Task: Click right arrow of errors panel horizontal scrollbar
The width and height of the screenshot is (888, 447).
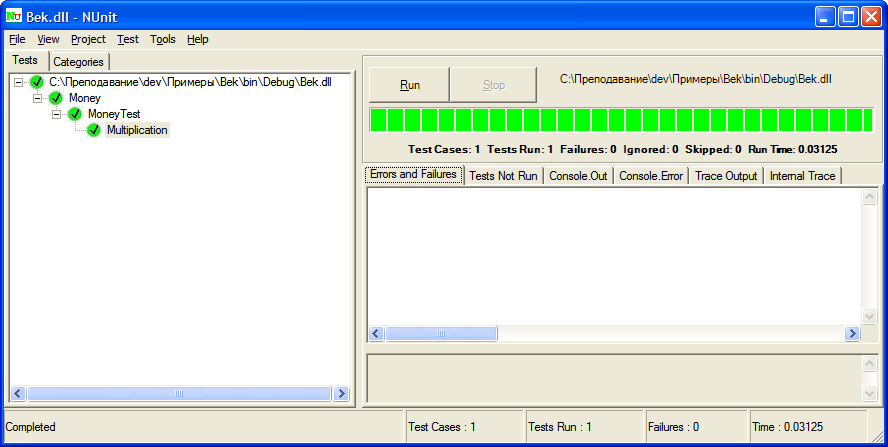Action: tap(852, 334)
